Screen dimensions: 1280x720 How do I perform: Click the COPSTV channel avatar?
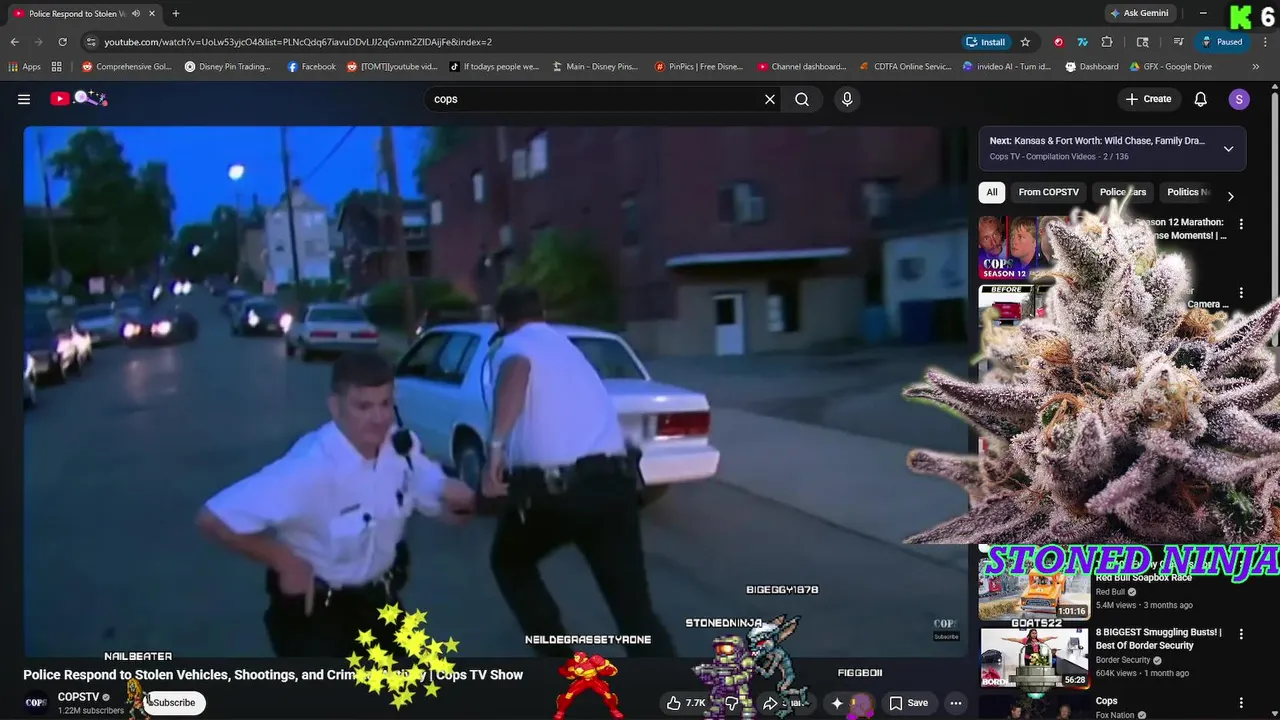point(36,703)
